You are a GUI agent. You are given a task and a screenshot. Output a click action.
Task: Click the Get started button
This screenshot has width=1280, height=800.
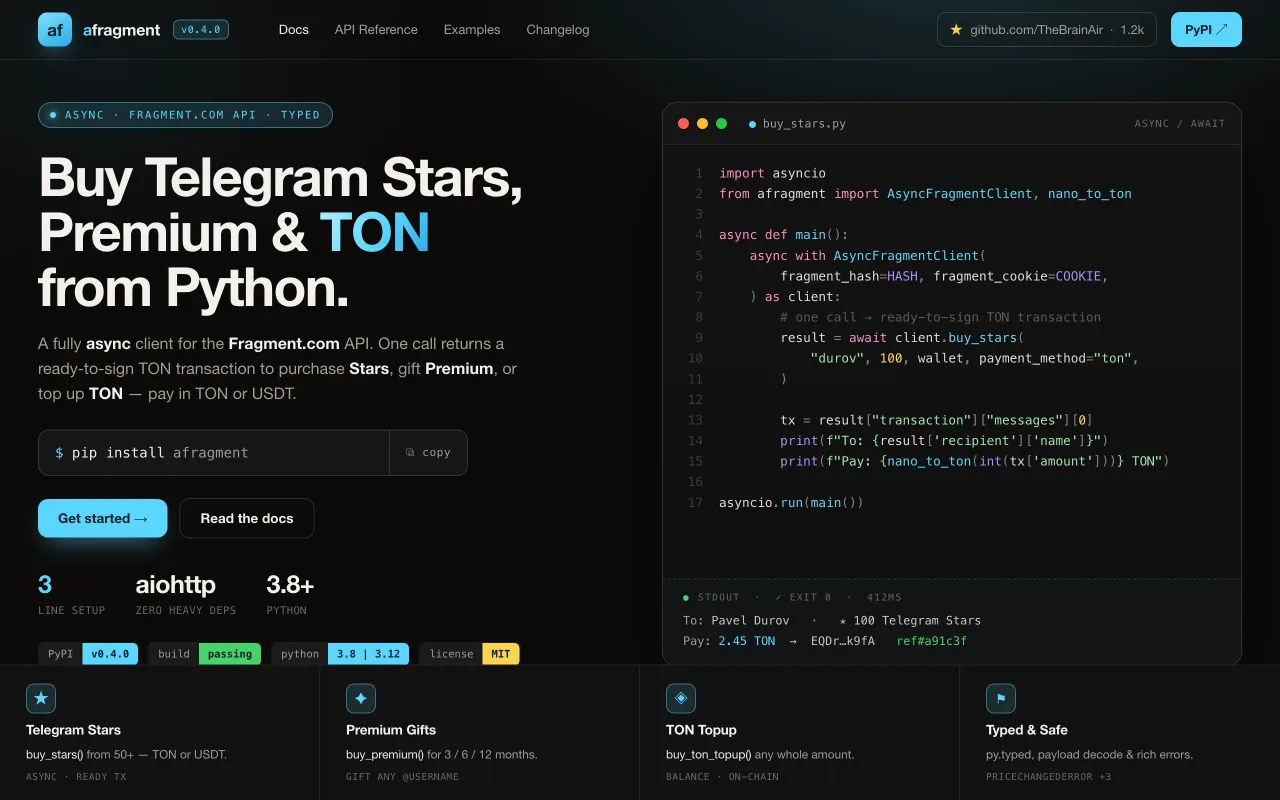103,518
